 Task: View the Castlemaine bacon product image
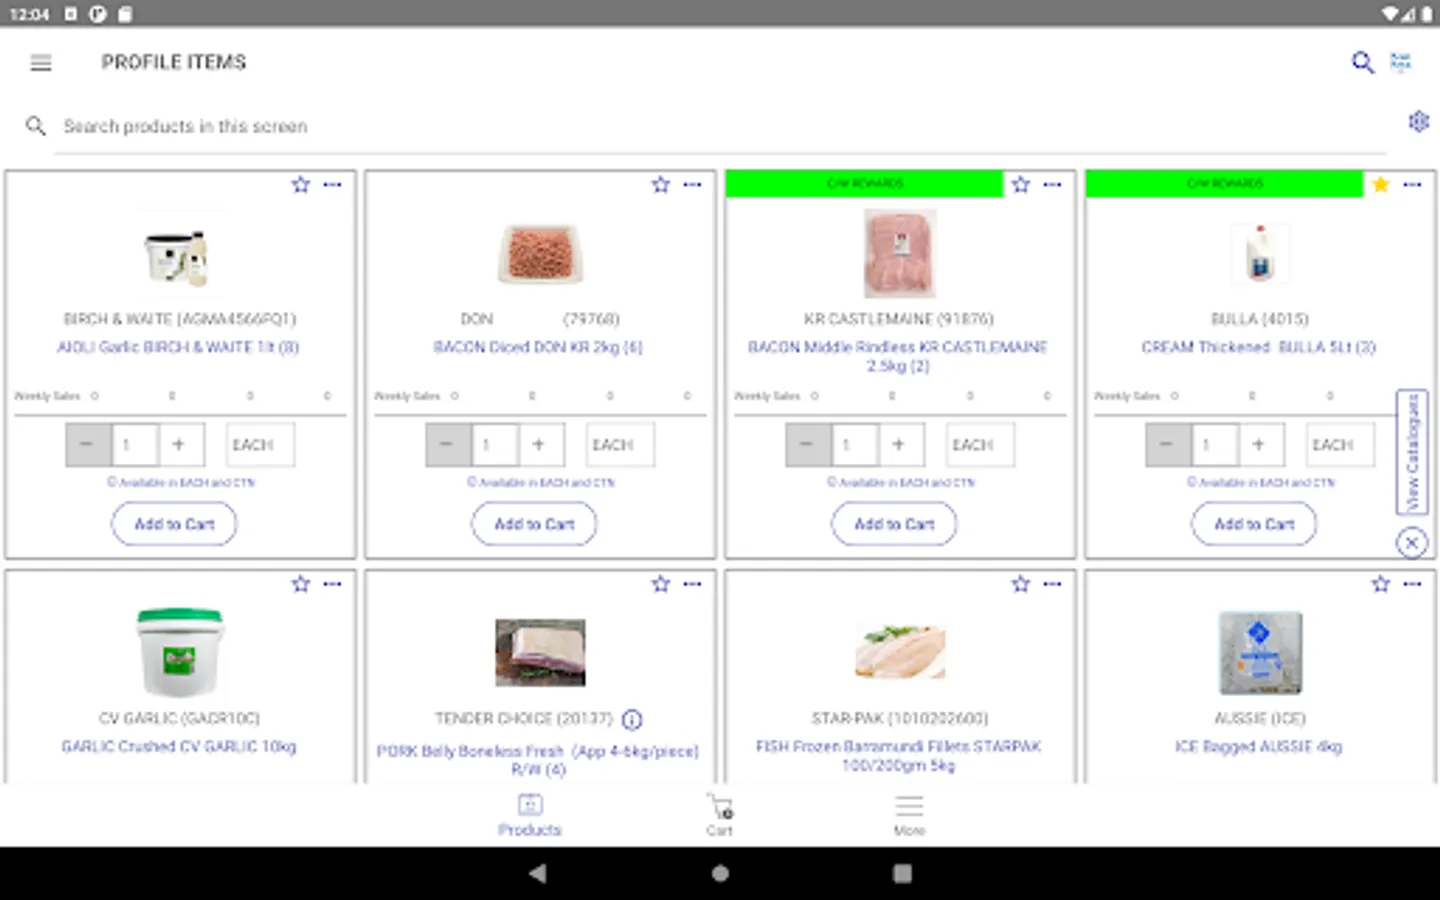900,253
